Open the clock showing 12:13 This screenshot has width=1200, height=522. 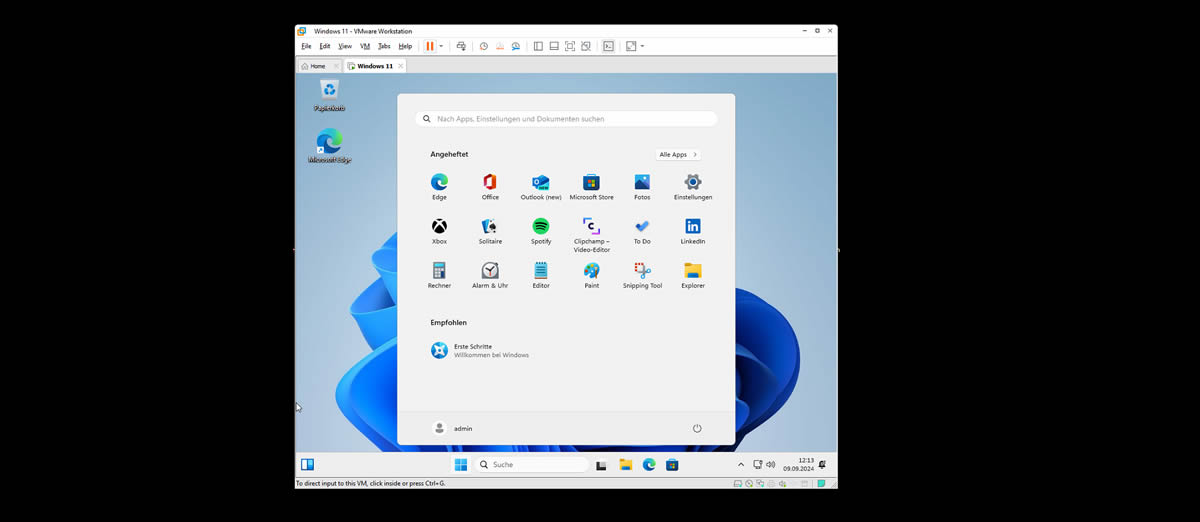coord(798,465)
